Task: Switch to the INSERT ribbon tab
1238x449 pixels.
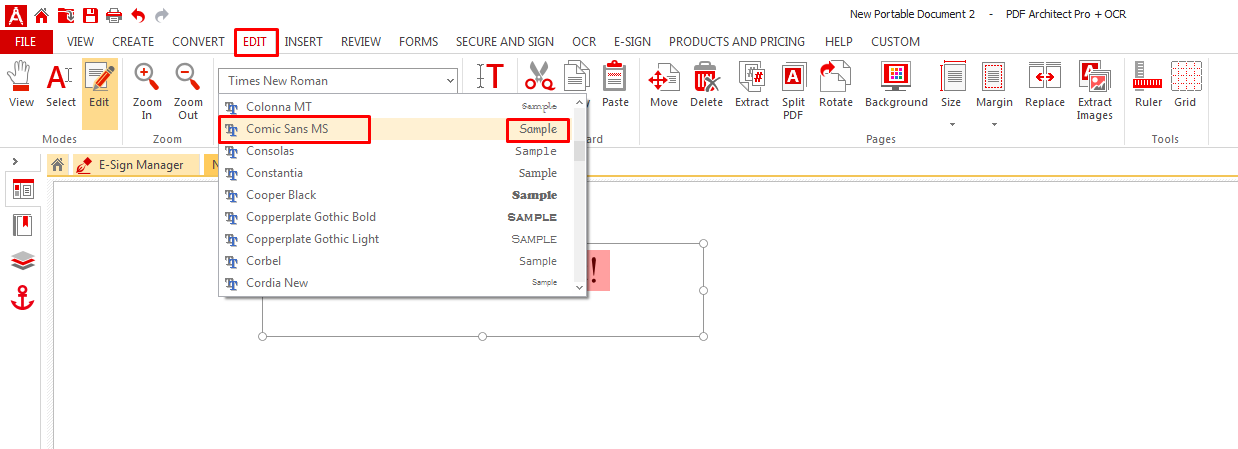Action: 303,42
